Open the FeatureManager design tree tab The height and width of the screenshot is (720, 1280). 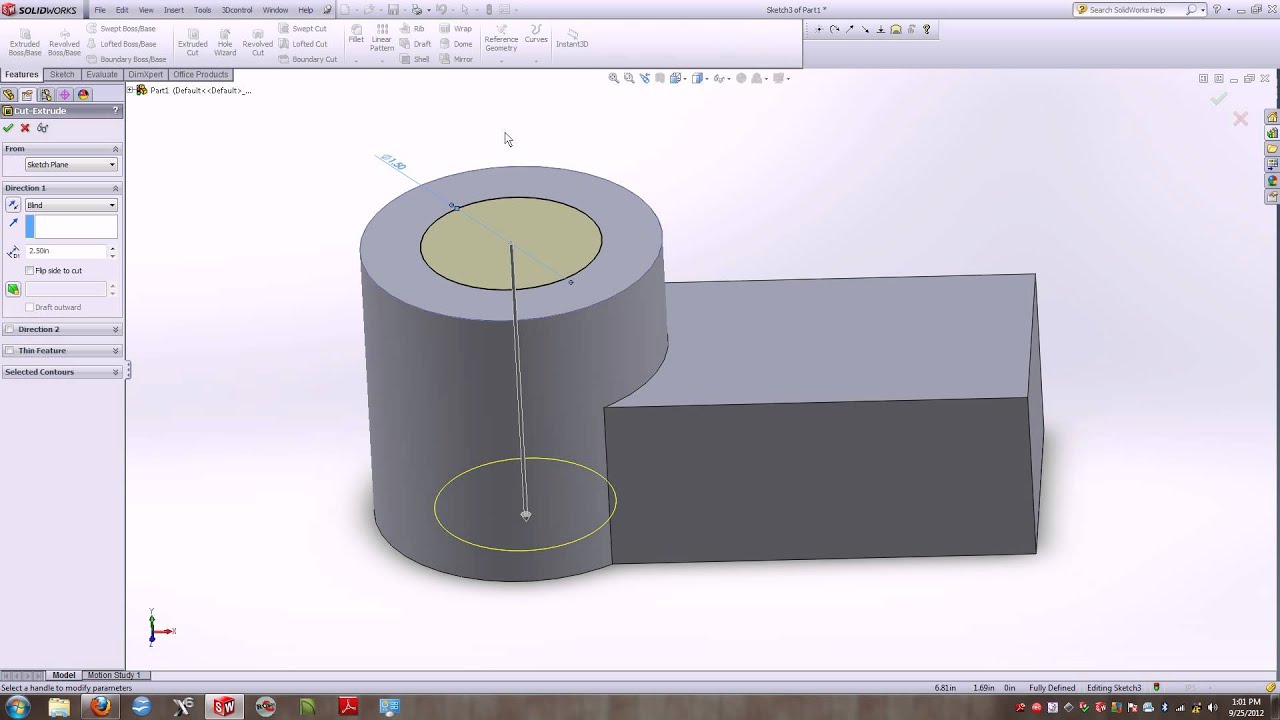(9, 95)
